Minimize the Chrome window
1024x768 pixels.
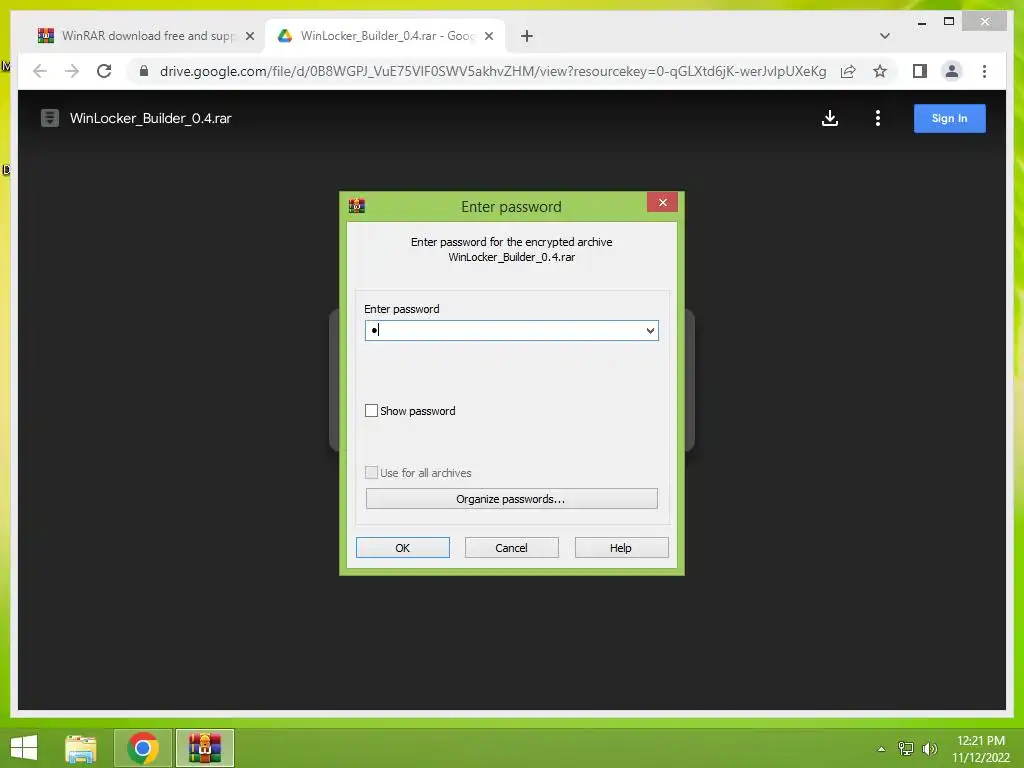(x=921, y=22)
